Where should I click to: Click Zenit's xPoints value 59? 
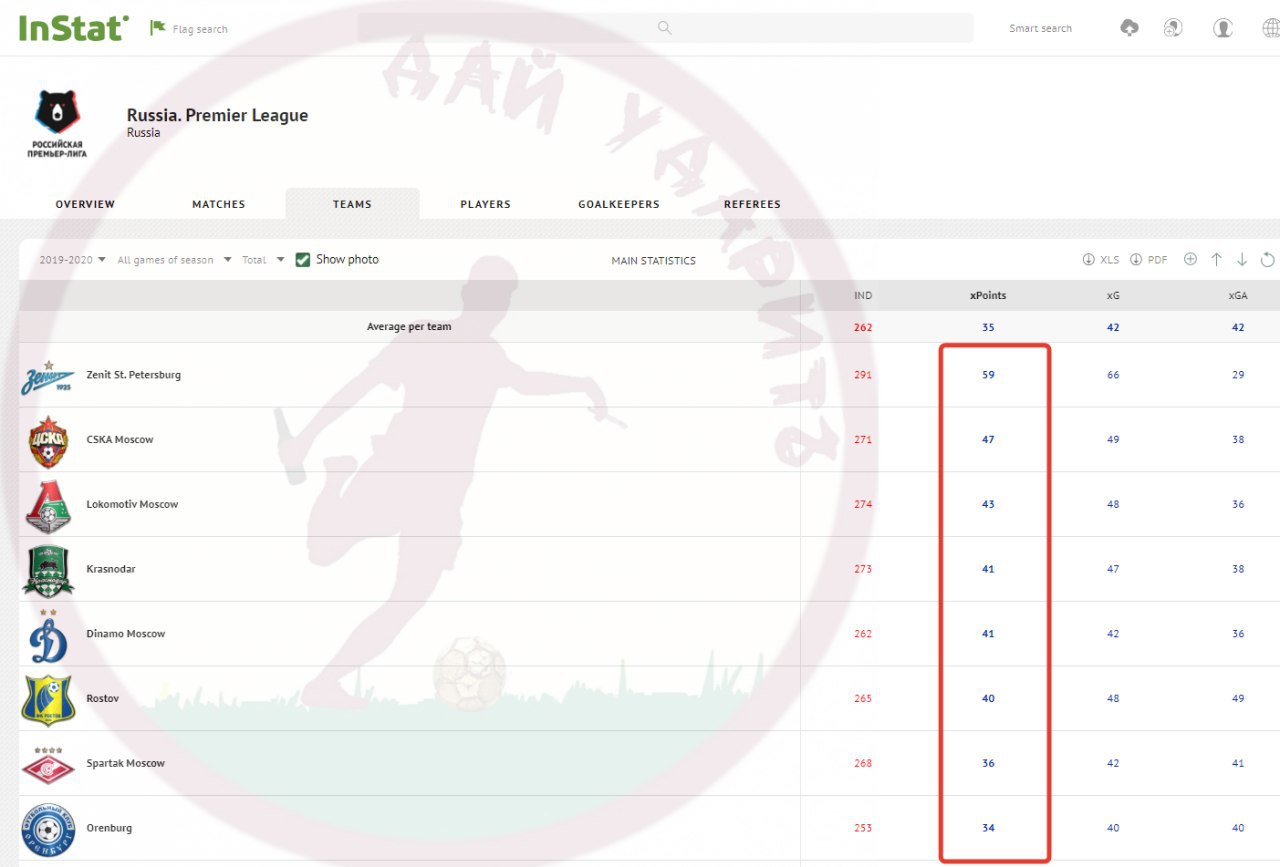(x=988, y=375)
